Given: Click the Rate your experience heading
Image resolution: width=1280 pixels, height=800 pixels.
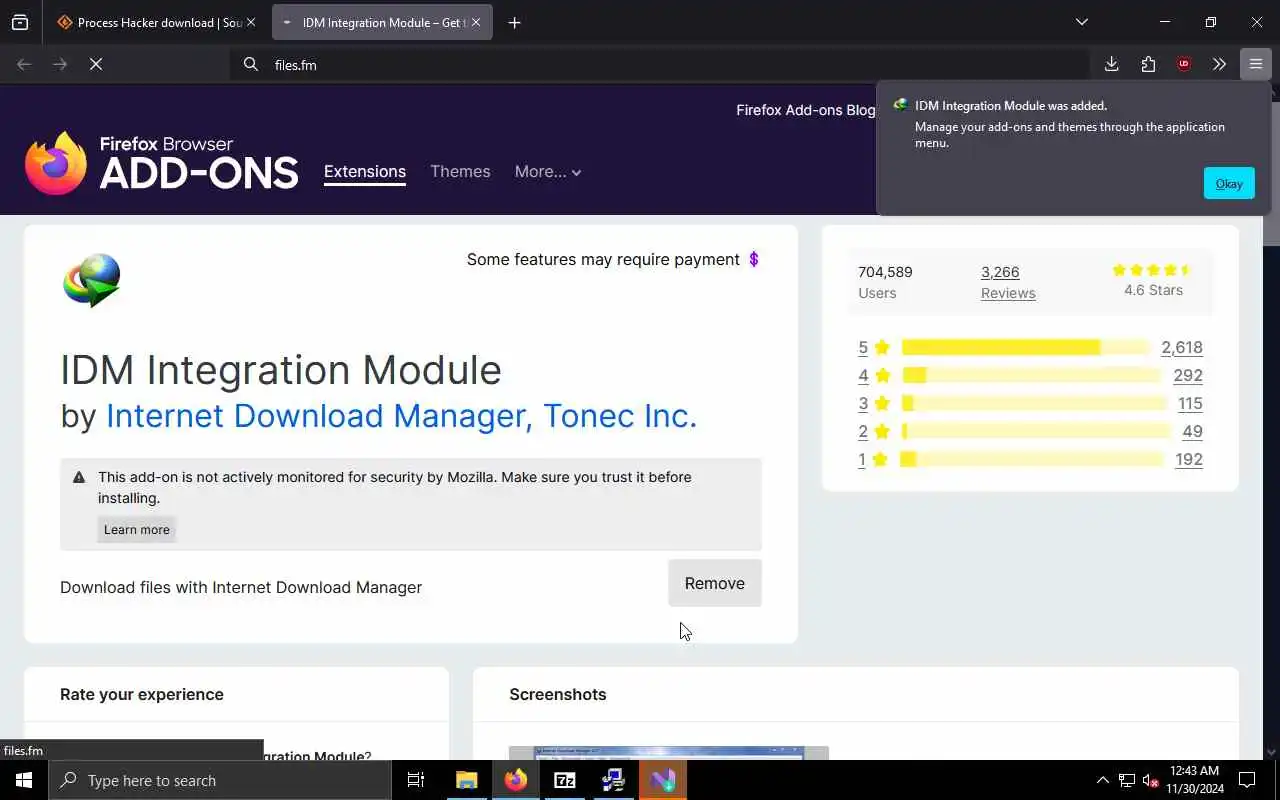Looking at the screenshot, I should click(x=142, y=694).
